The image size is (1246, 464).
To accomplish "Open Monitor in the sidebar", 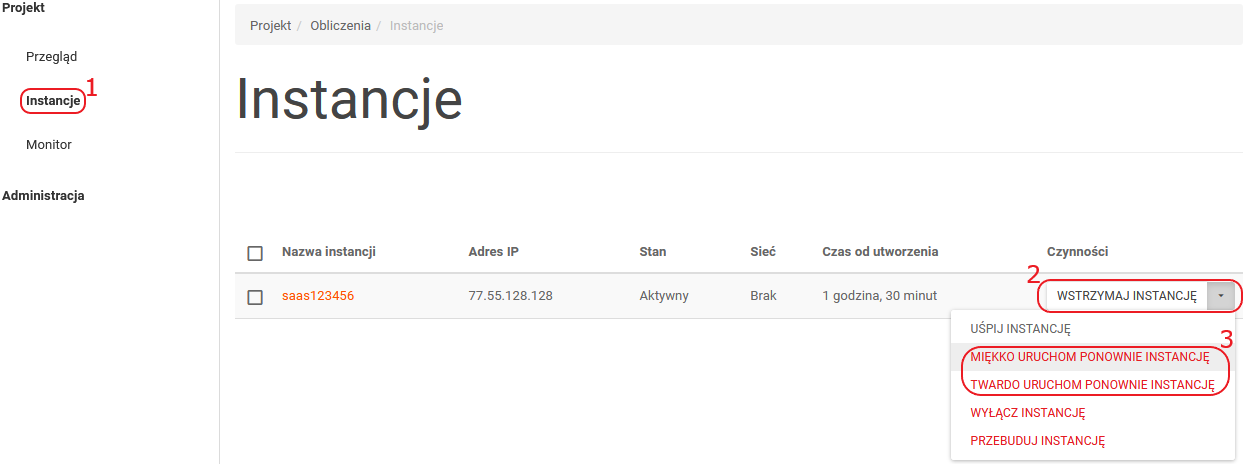I will click(49, 145).
